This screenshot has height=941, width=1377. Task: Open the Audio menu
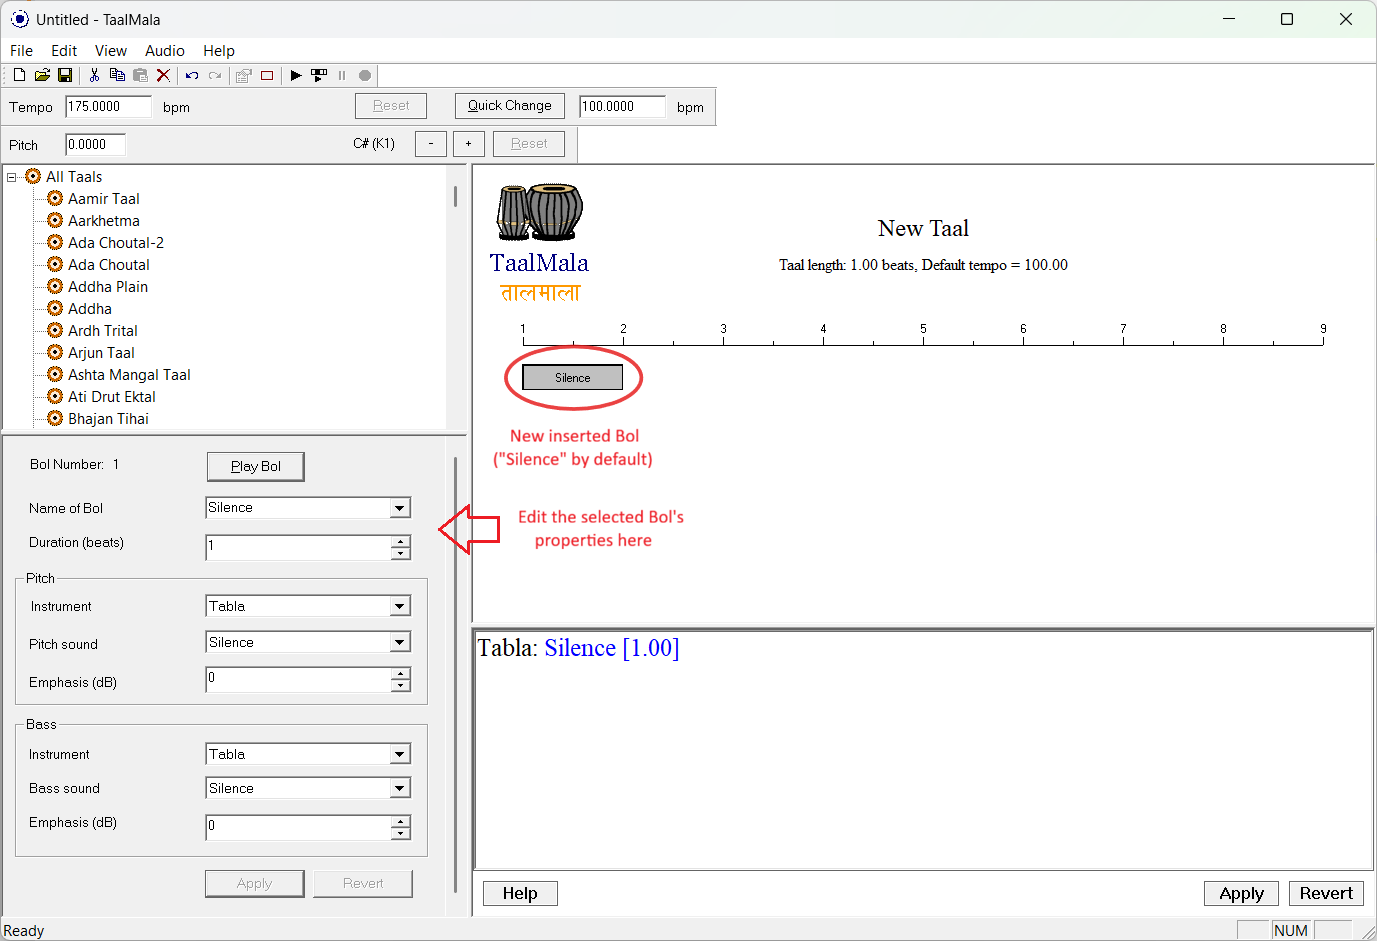coord(165,51)
